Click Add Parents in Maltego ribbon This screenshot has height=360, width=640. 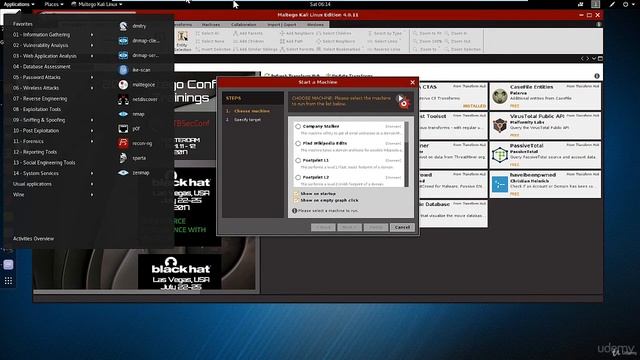[248, 33]
